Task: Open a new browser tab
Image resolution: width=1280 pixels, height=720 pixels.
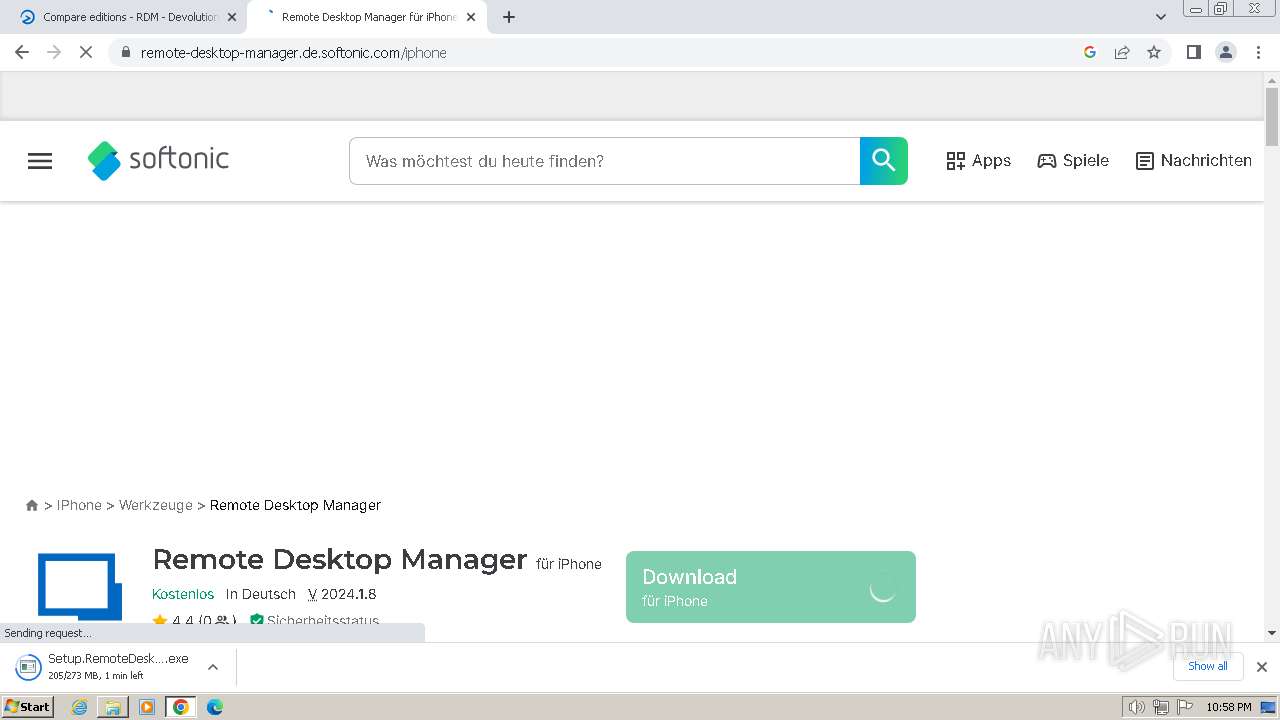Action: click(x=509, y=17)
